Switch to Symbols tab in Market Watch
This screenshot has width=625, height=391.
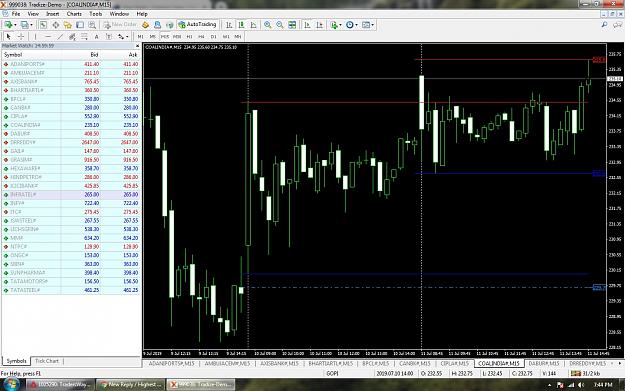pyautogui.click(x=16, y=361)
